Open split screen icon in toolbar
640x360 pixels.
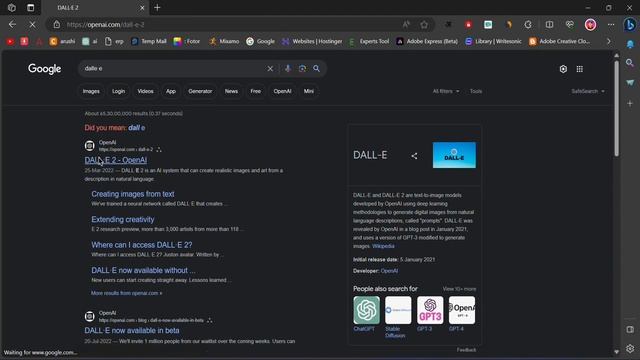[x=549, y=24]
